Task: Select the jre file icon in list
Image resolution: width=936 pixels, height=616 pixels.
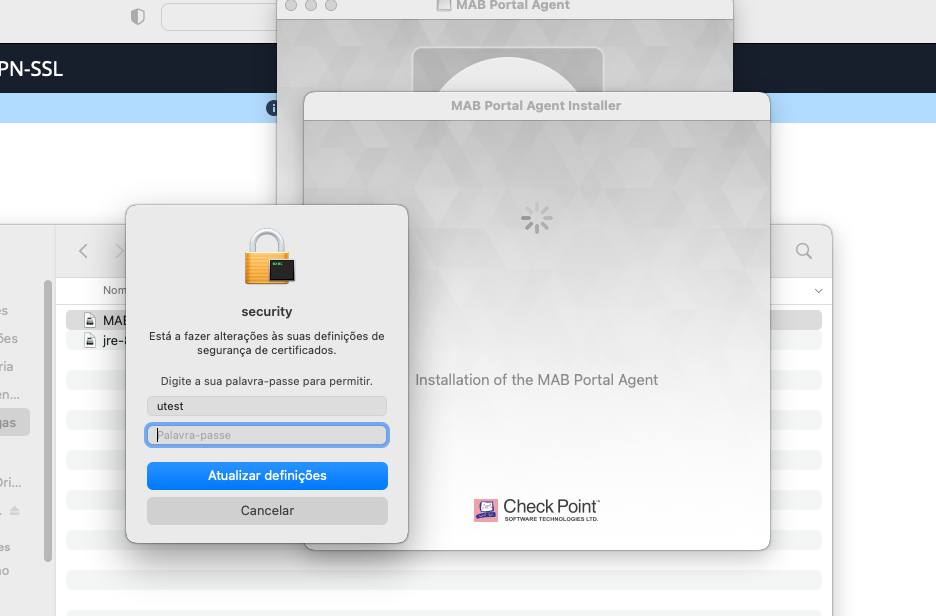Action: (90, 340)
